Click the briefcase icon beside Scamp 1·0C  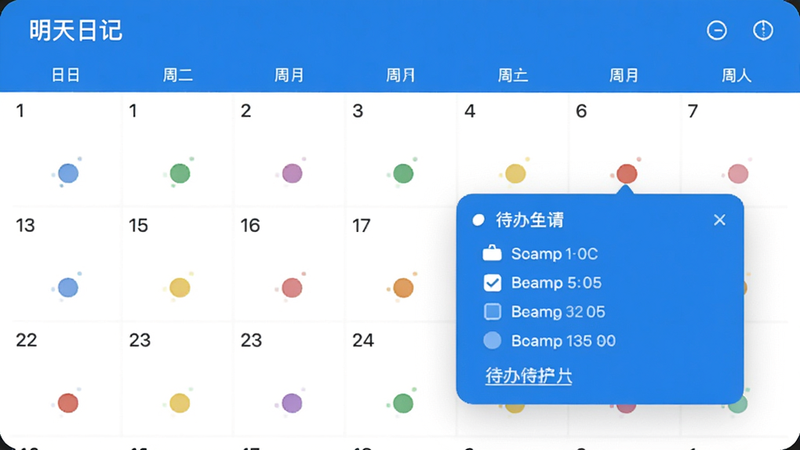(x=492, y=253)
